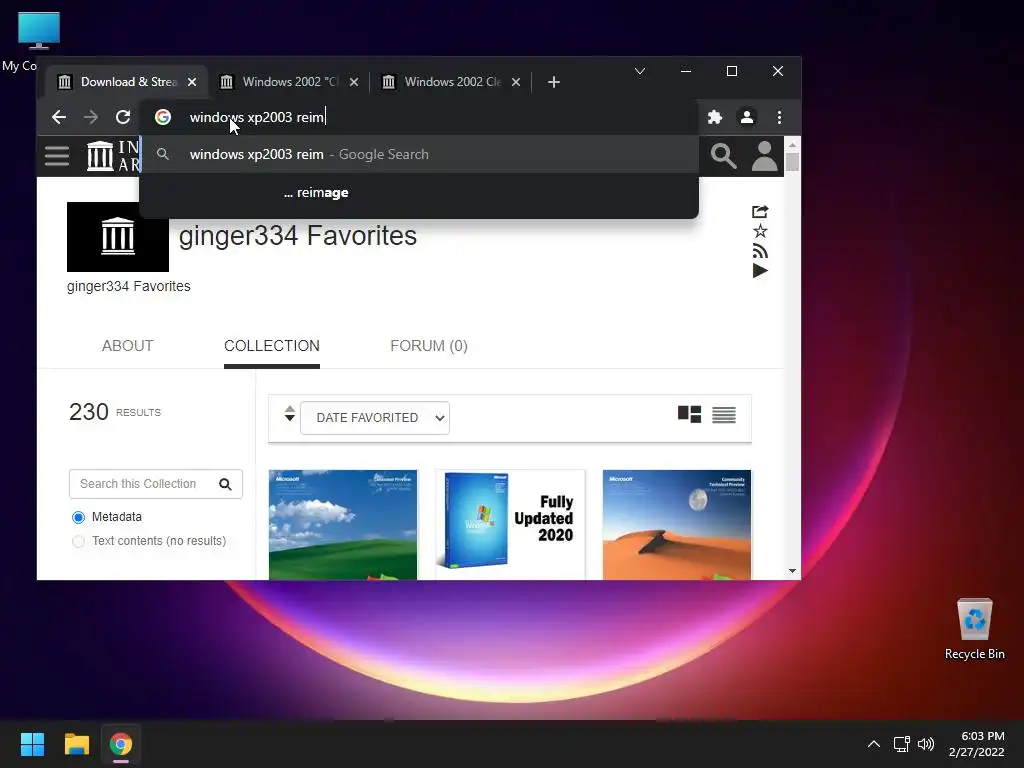Open the Internet Archive hamburger menu

pos(57,155)
